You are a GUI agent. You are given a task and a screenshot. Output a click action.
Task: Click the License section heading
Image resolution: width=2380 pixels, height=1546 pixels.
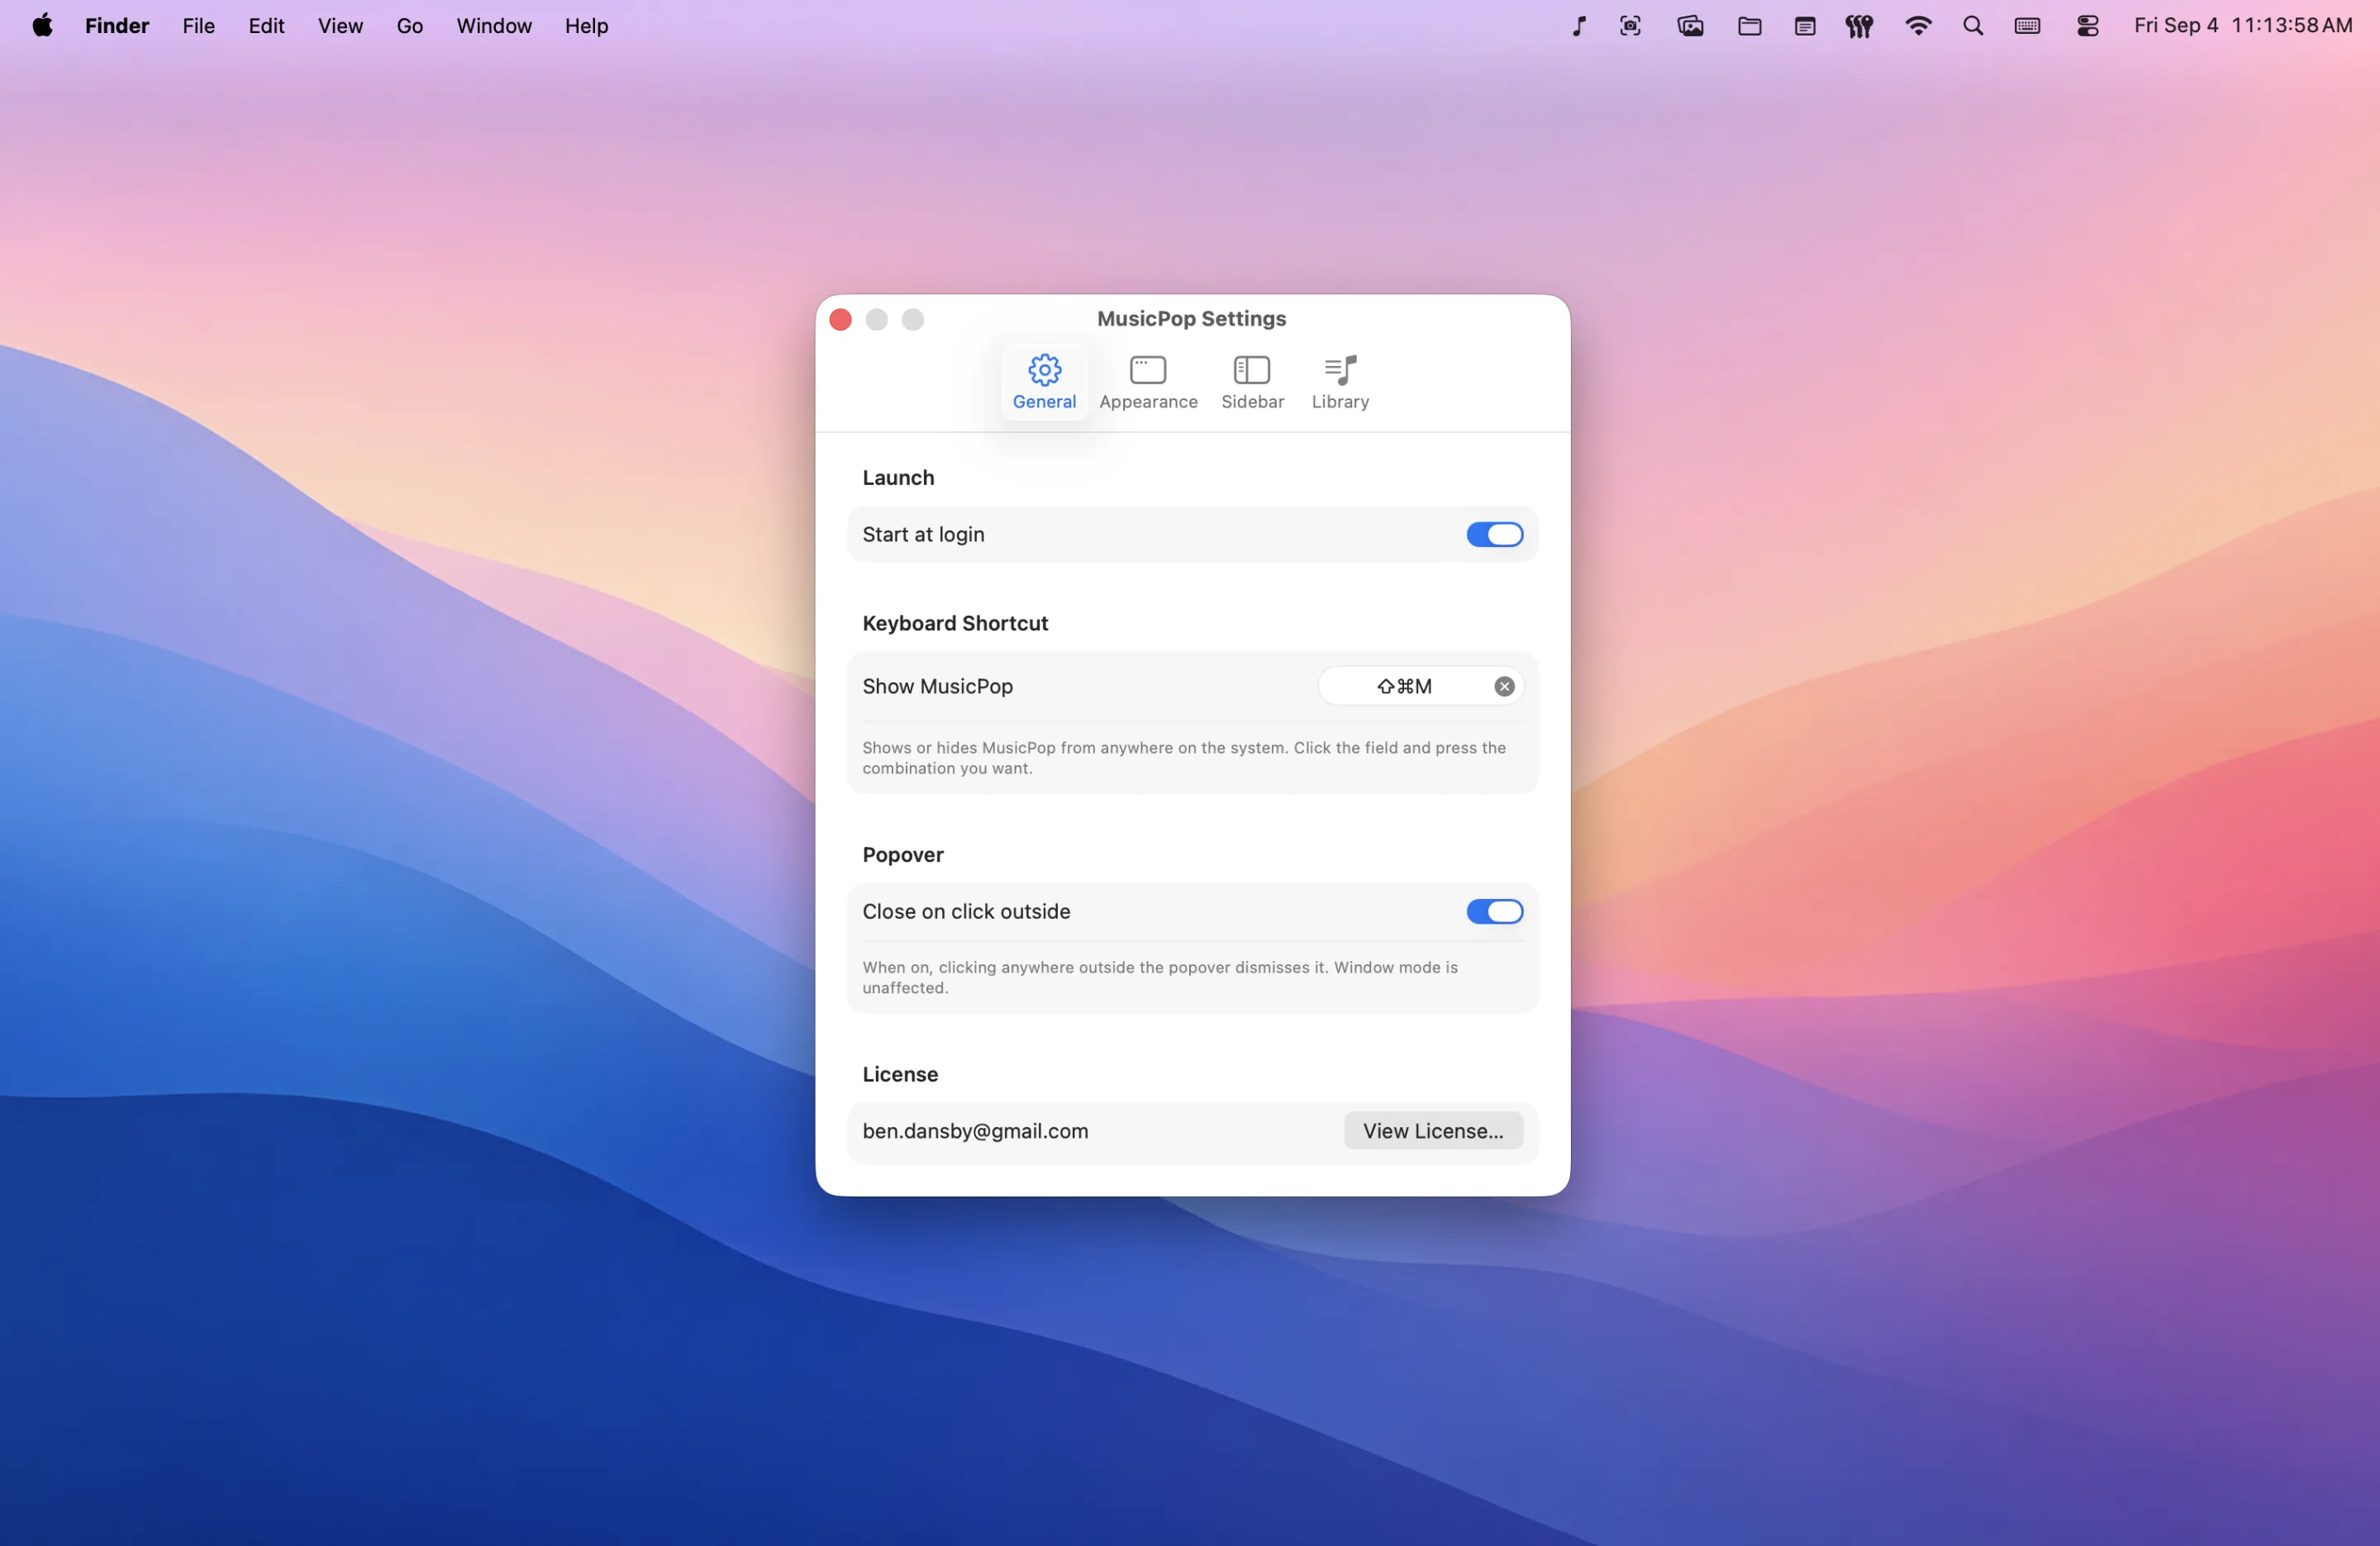900,1074
